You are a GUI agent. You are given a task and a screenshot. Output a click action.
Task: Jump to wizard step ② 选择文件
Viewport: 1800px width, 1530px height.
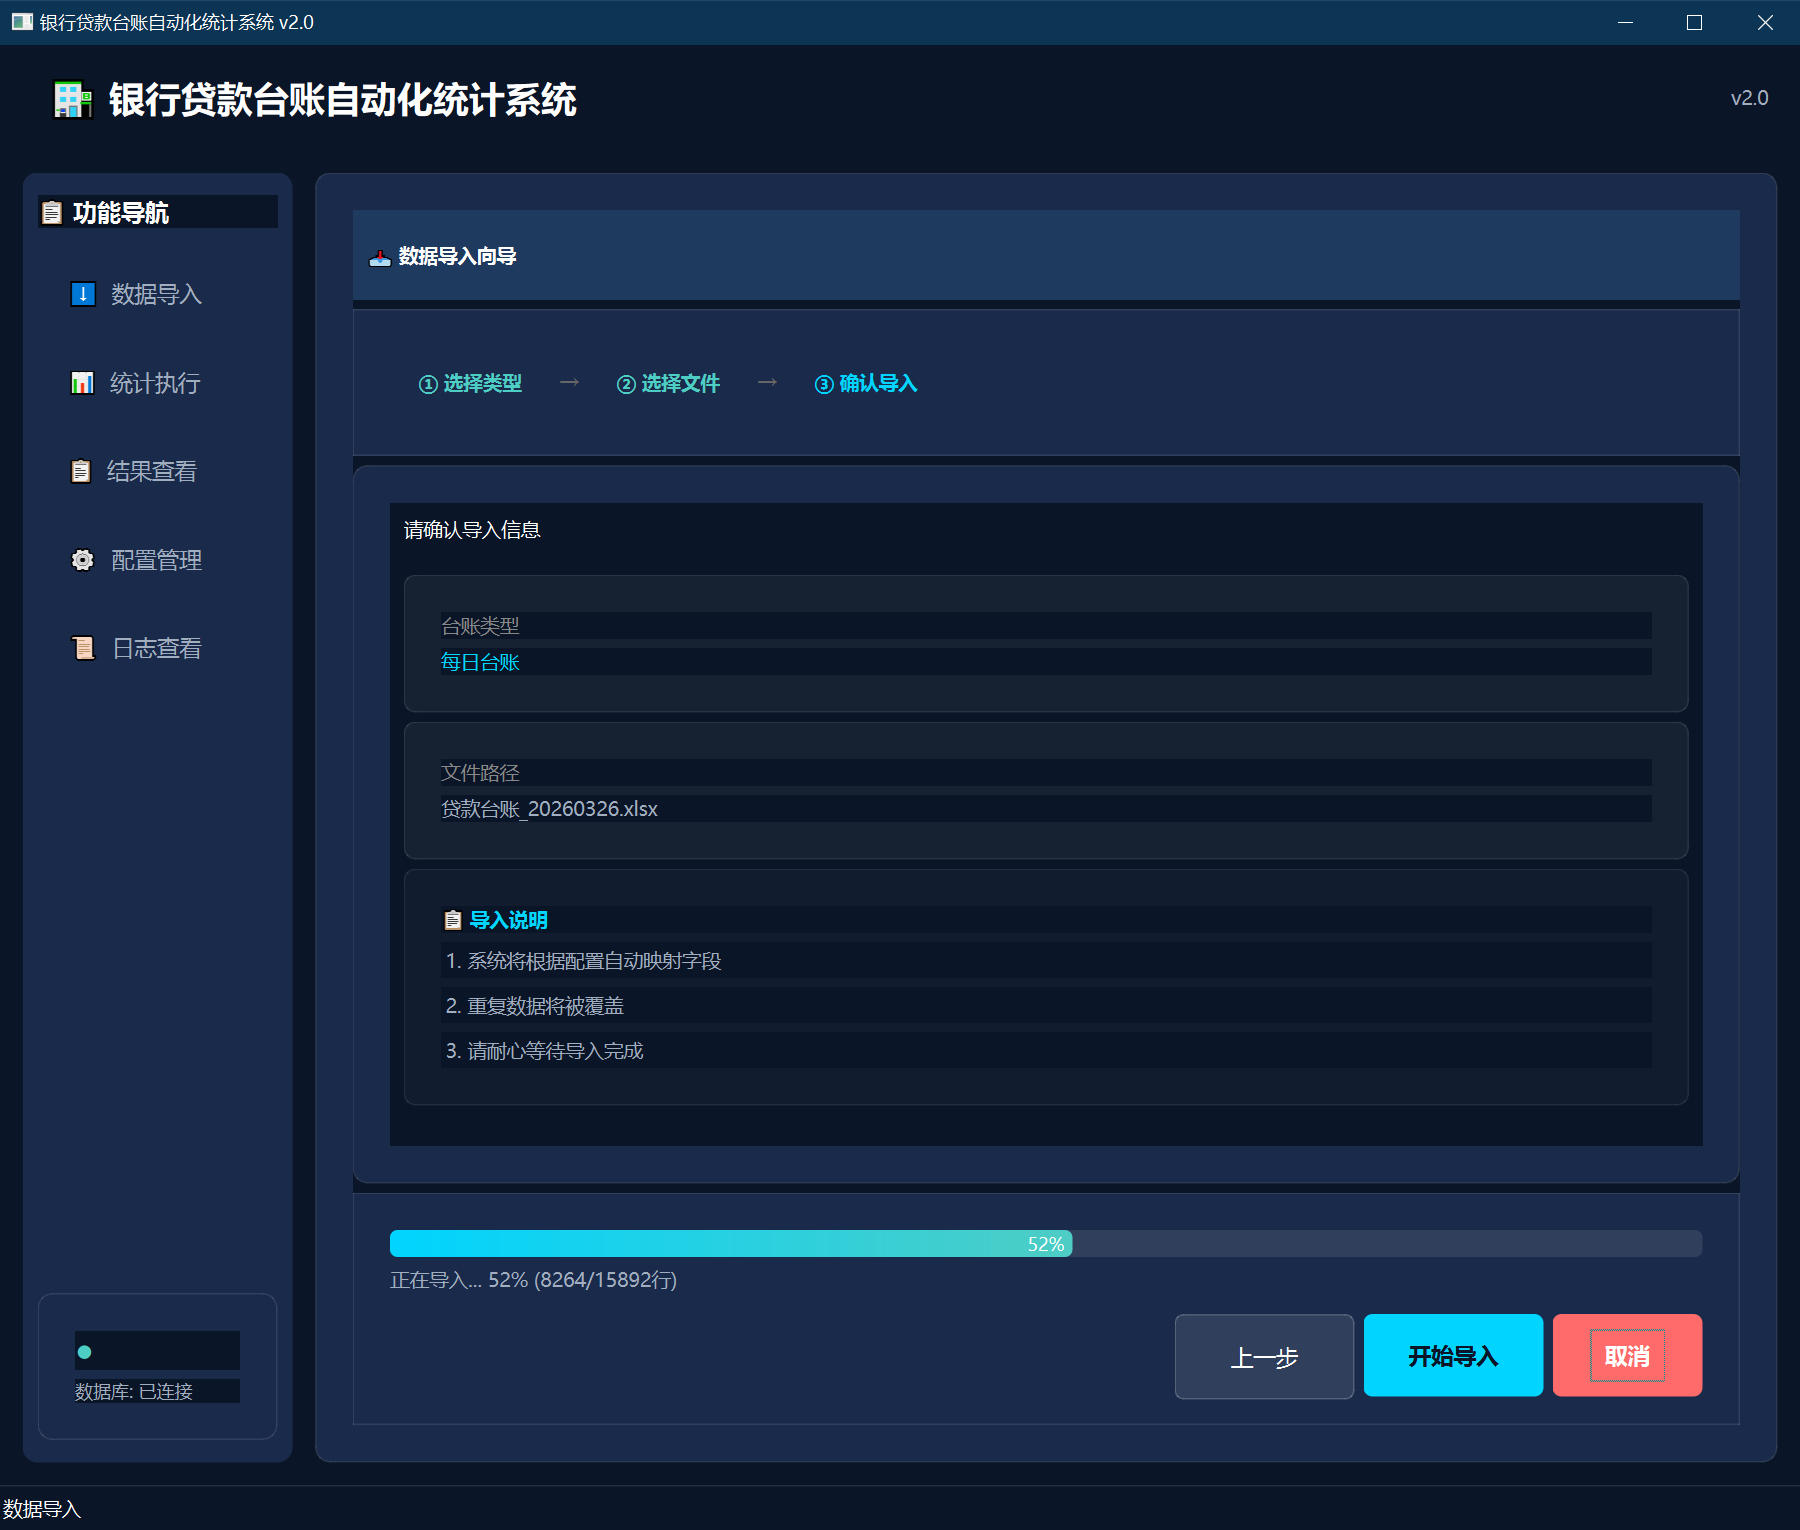pos(668,384)
